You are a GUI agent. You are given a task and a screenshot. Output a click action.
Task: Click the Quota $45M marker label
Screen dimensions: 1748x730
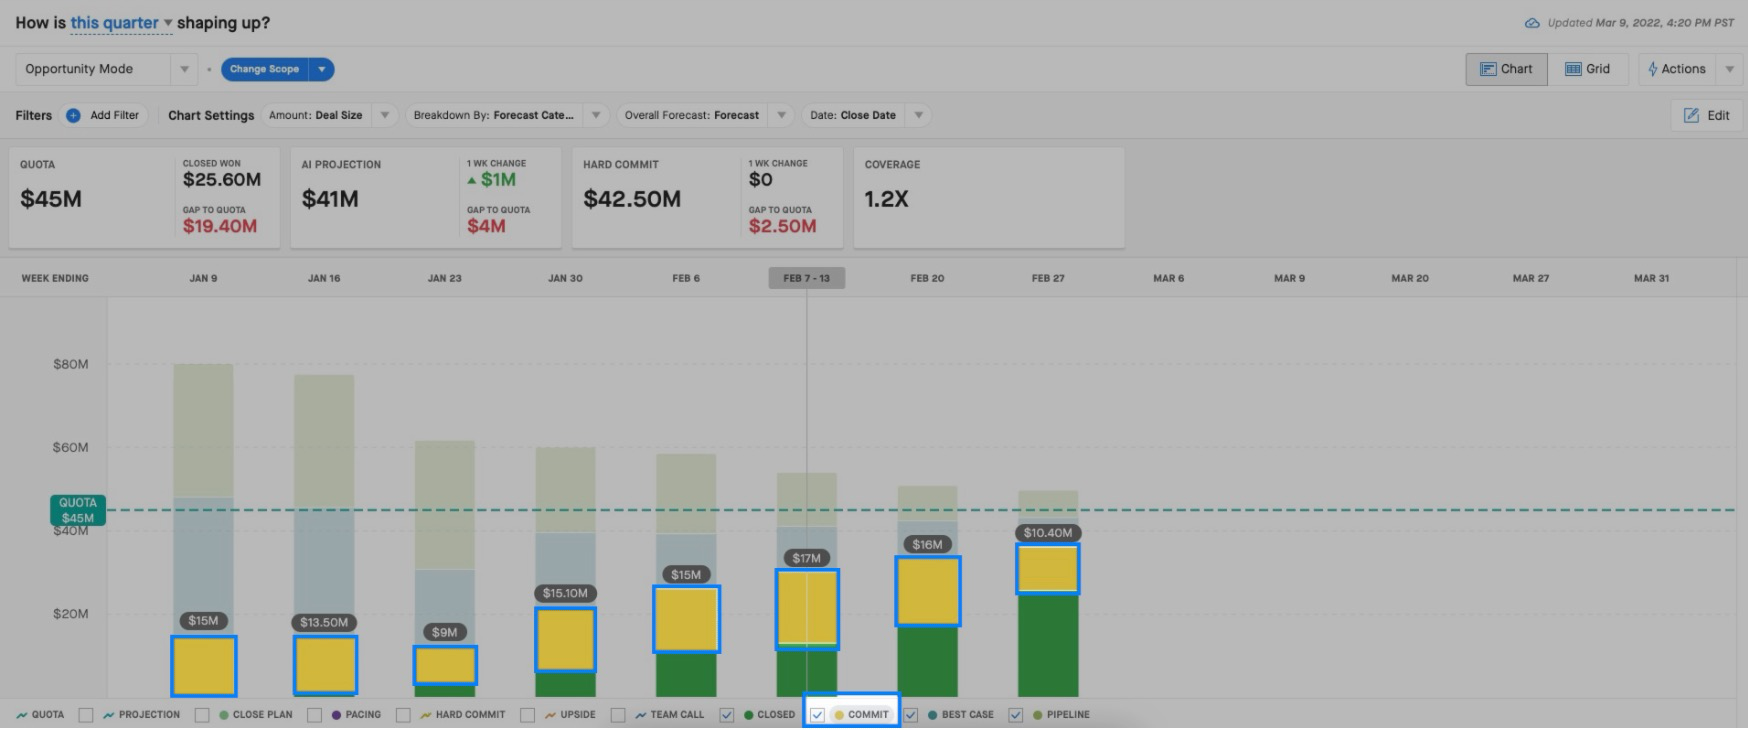[78, 510]
